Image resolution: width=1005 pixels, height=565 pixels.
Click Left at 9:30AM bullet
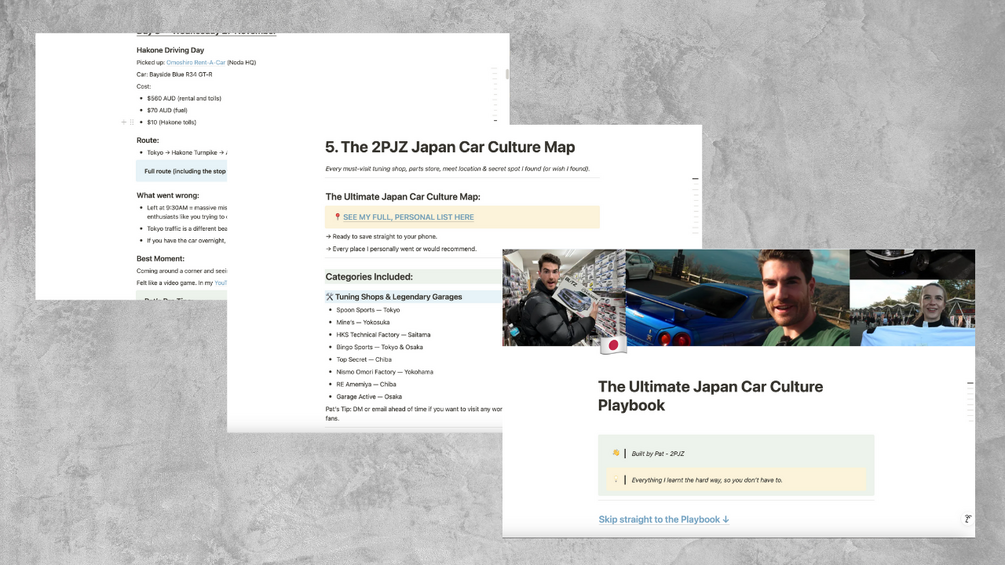click(187, 212)
